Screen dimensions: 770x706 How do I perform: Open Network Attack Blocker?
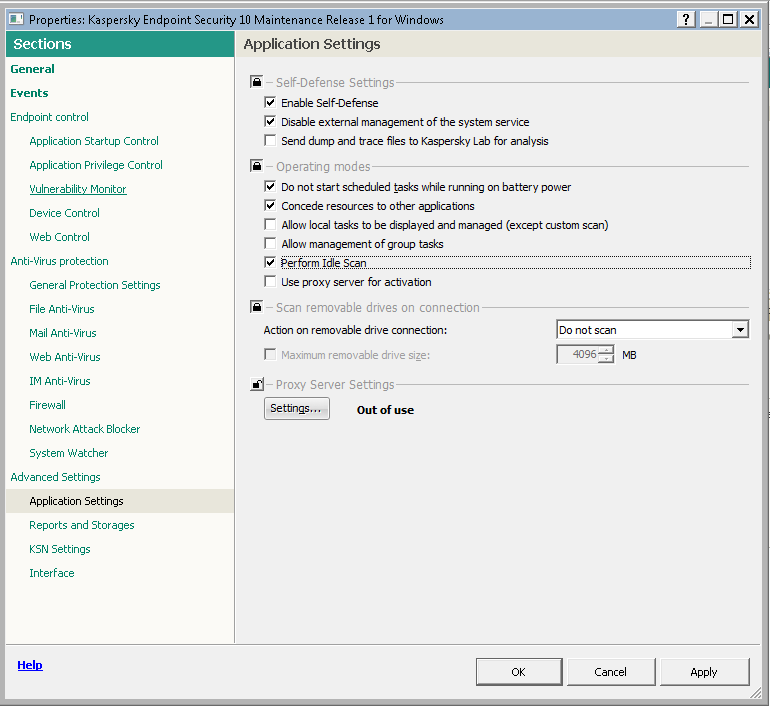pos(84,429)
